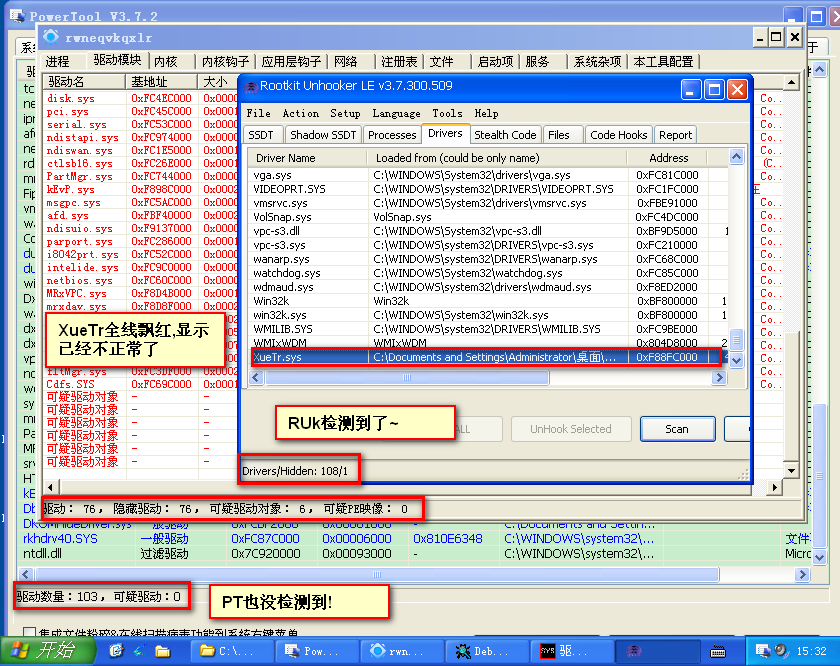Switch to the Shadow SSDT tab

(323, 135)
